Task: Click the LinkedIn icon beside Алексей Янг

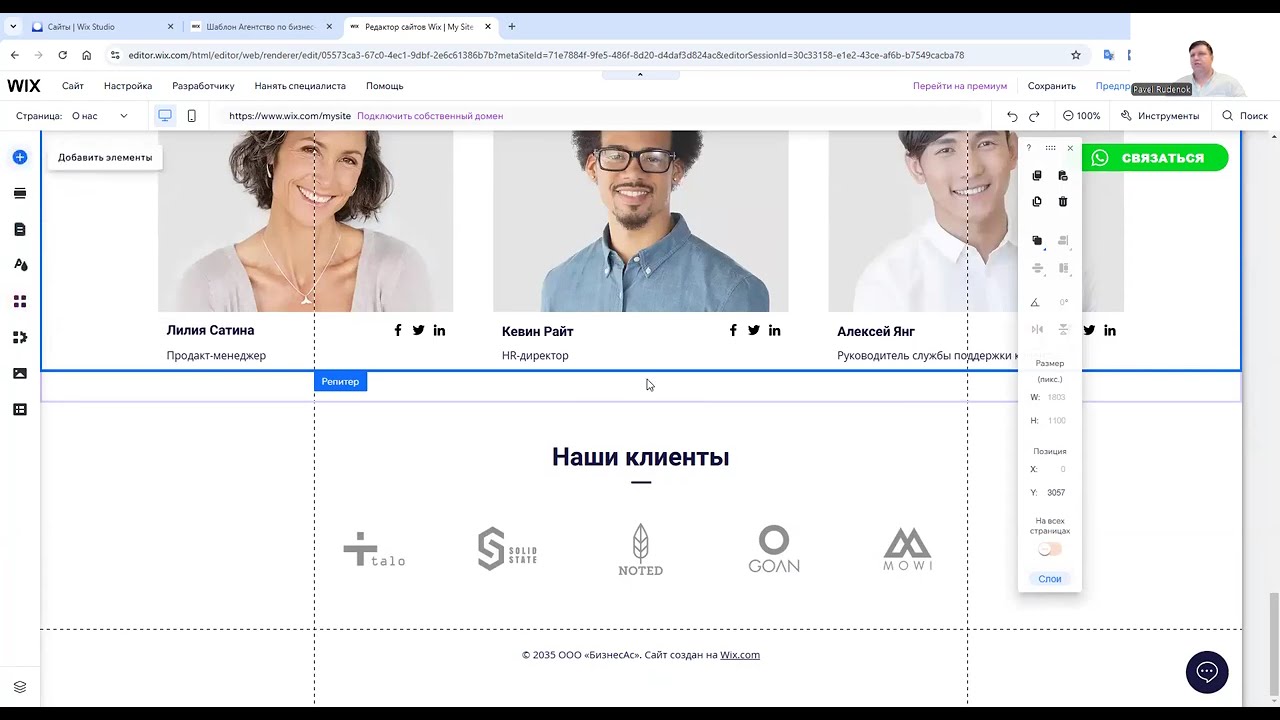Action: 1109,330
